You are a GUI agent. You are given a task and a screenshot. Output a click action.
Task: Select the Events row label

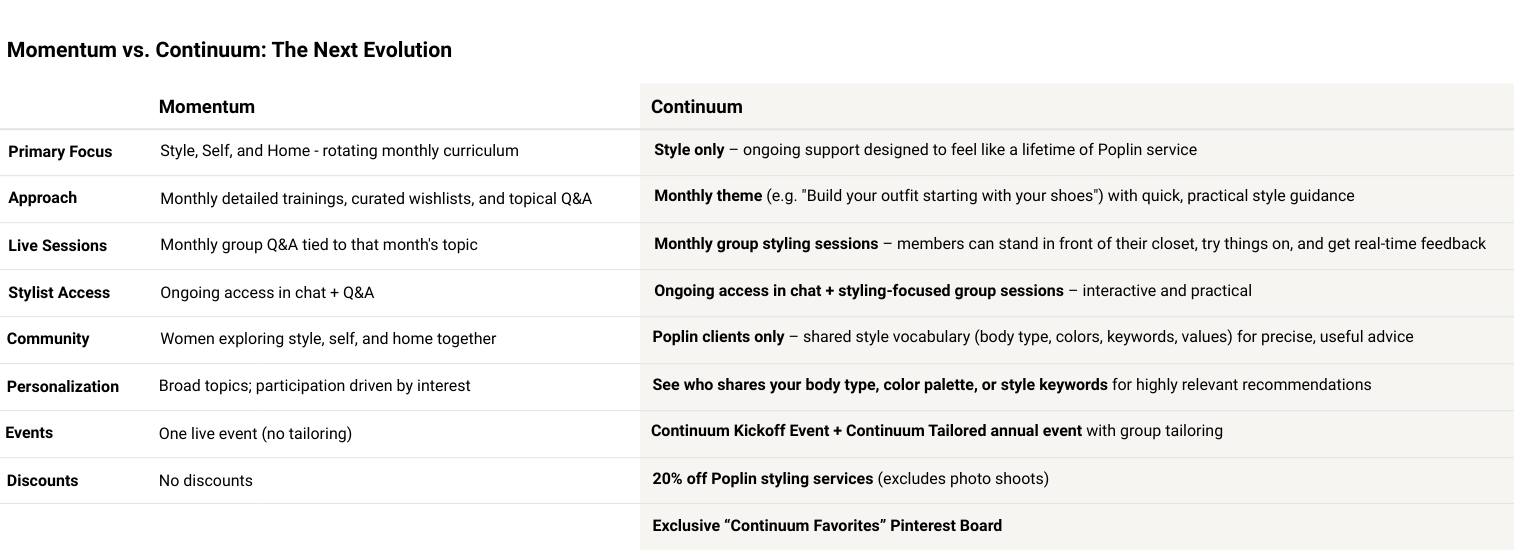(29, 433)
